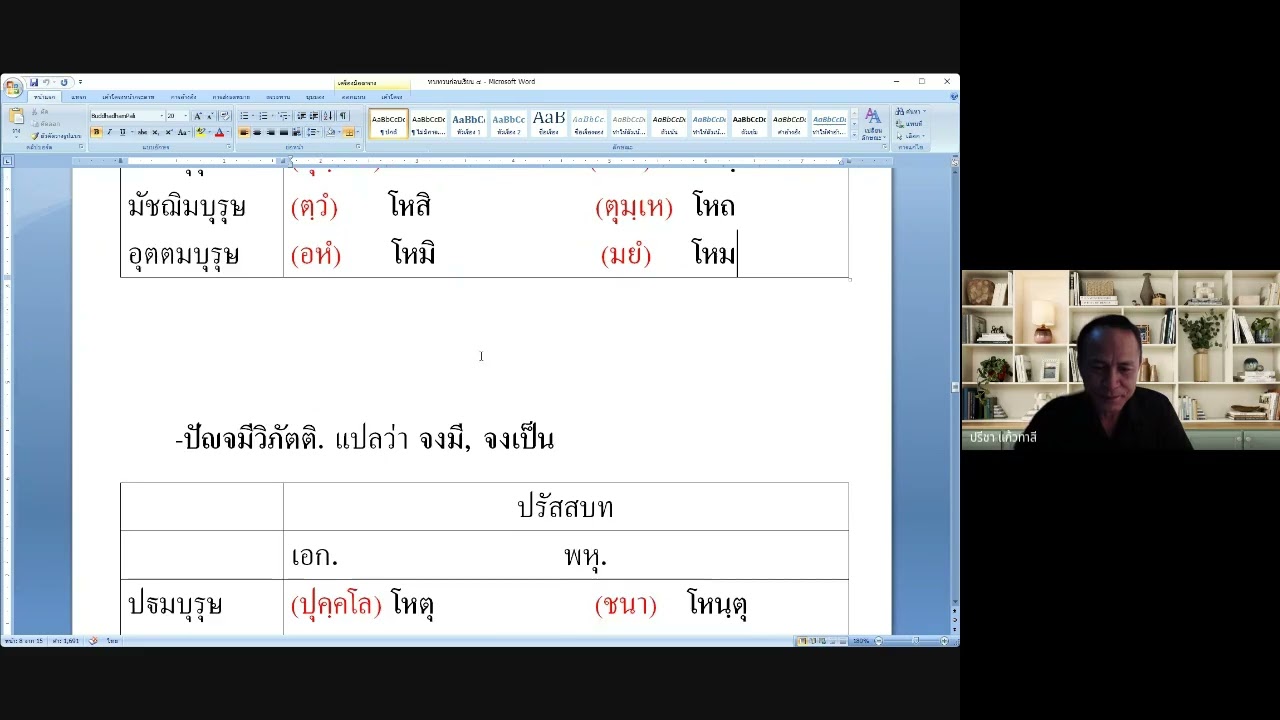Screen dimensions: 1280x720
Task: Apply Normal style from styles gallery
Action: [389, 124]
